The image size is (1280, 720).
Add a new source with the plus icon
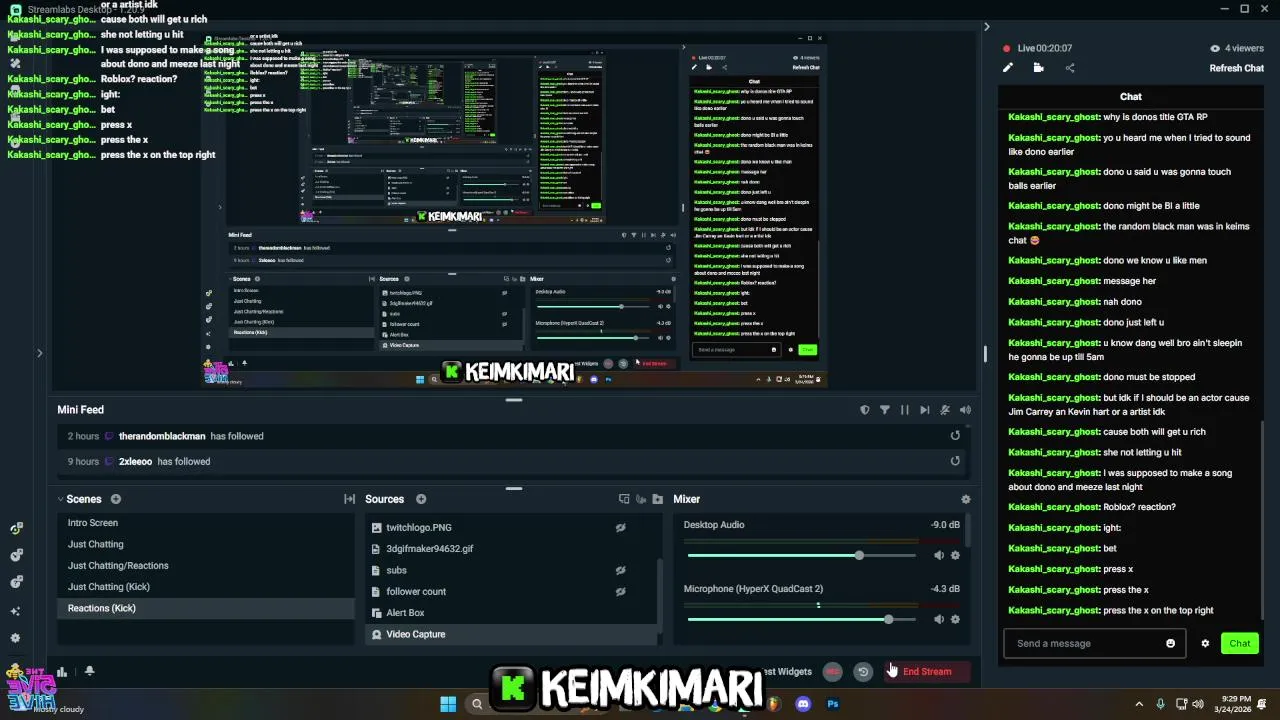421,499
